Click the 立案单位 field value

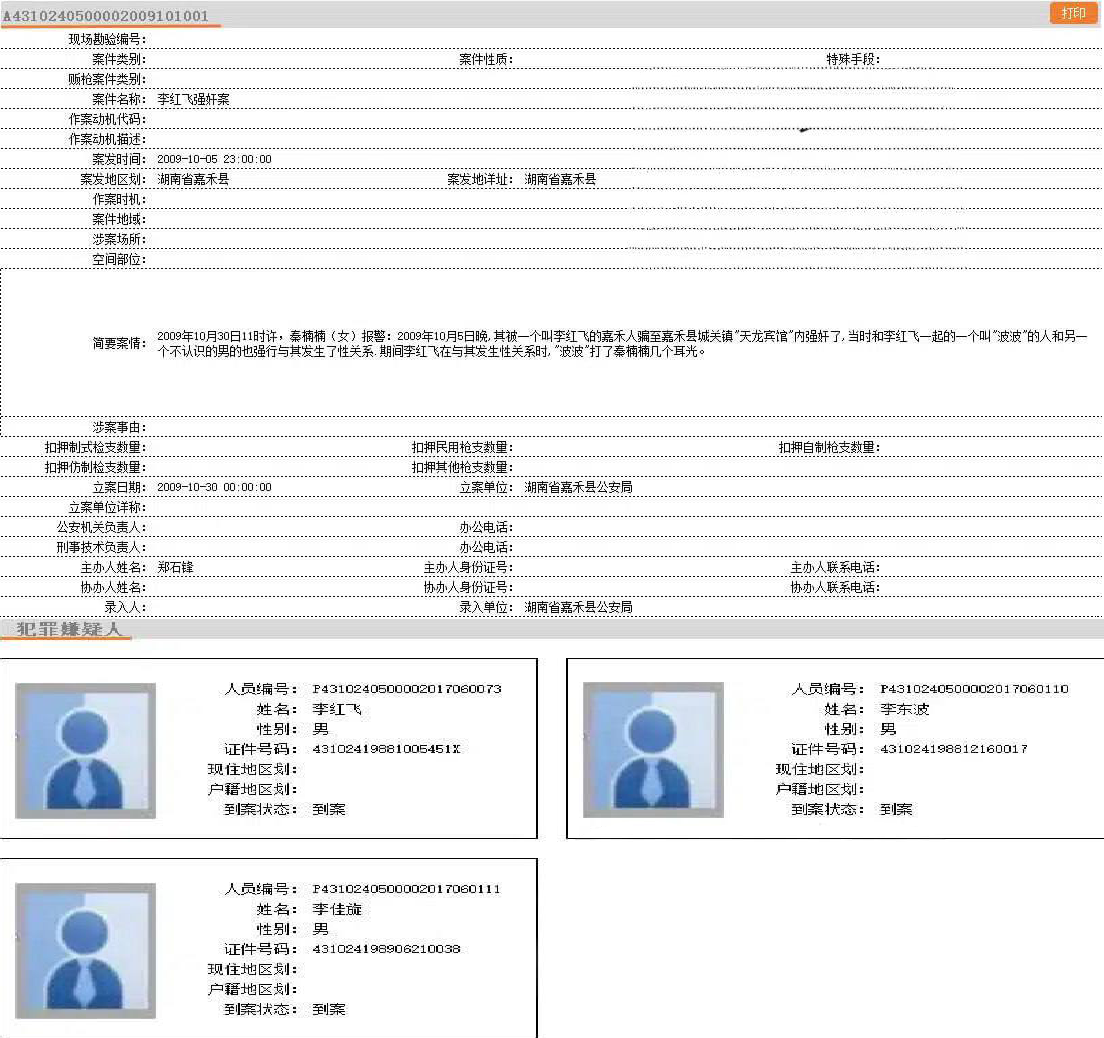click(x=578, y=488)
